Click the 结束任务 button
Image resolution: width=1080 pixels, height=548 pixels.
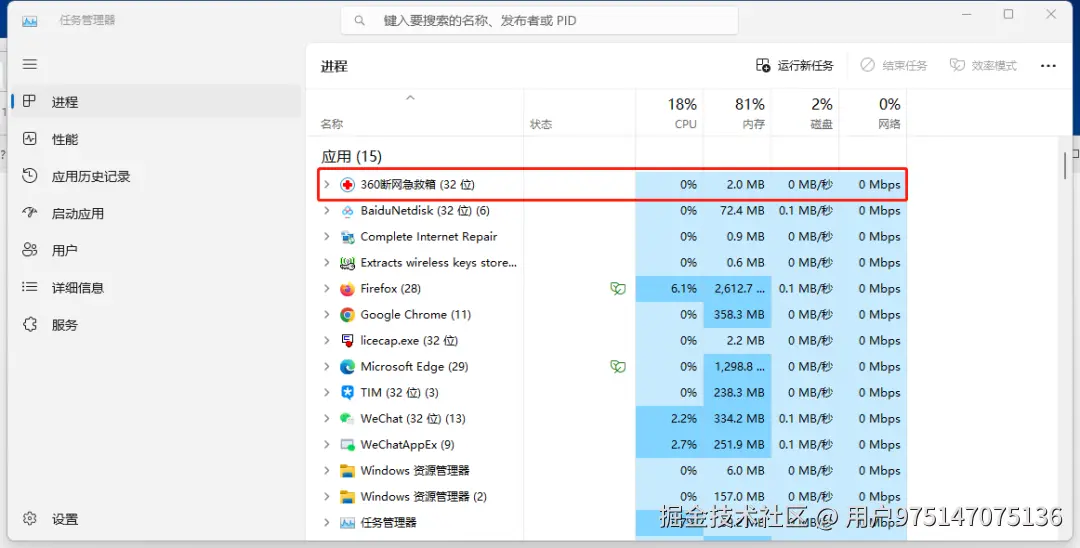(x=894, y=65)
